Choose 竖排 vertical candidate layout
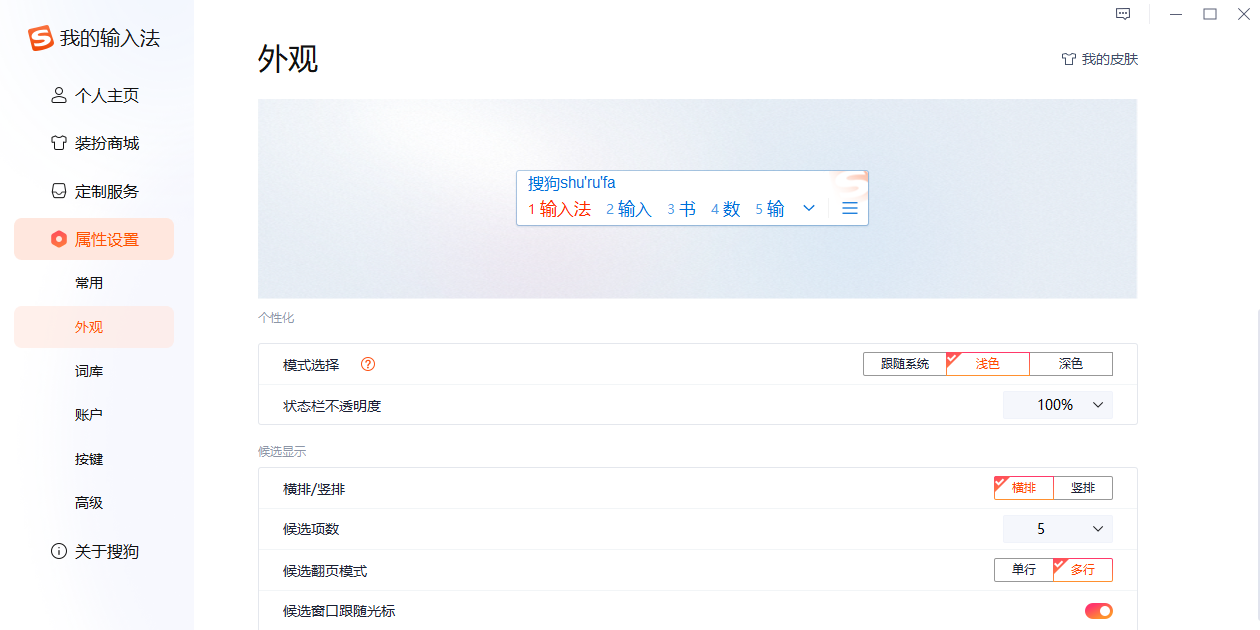The image size is (1260, 630). (1083, 488)
